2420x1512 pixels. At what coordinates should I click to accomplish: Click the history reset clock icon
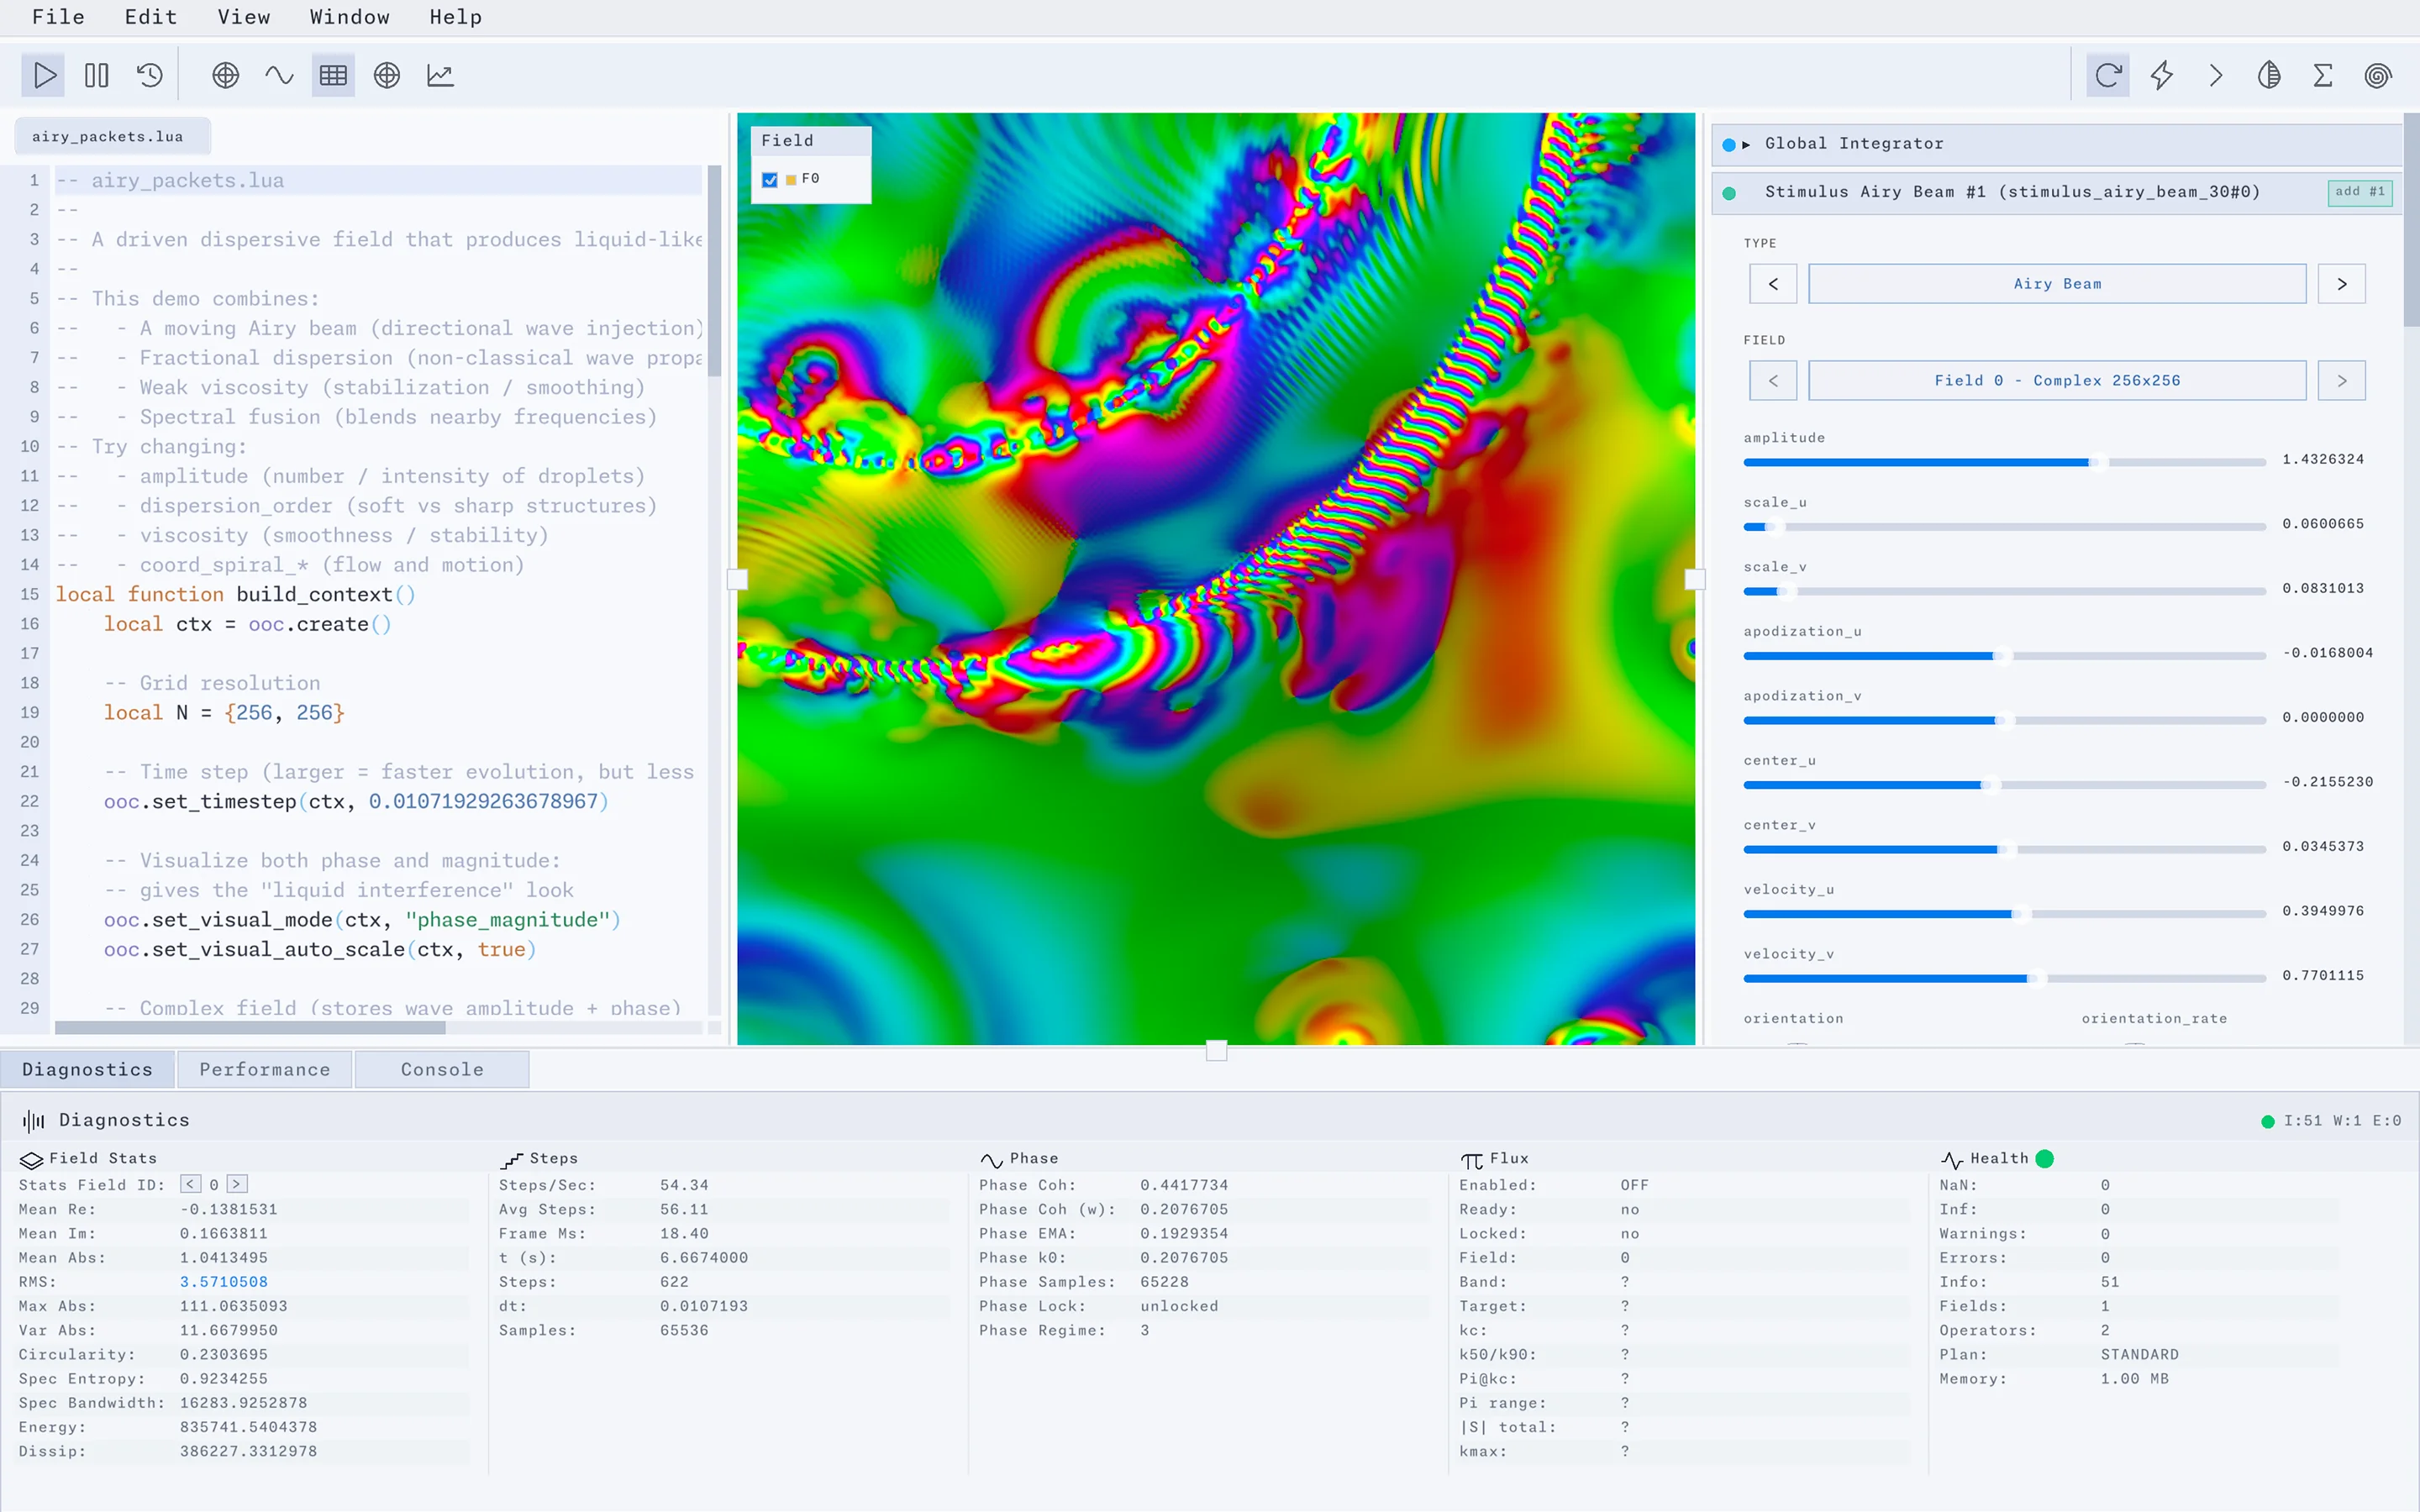click(150, 75)
